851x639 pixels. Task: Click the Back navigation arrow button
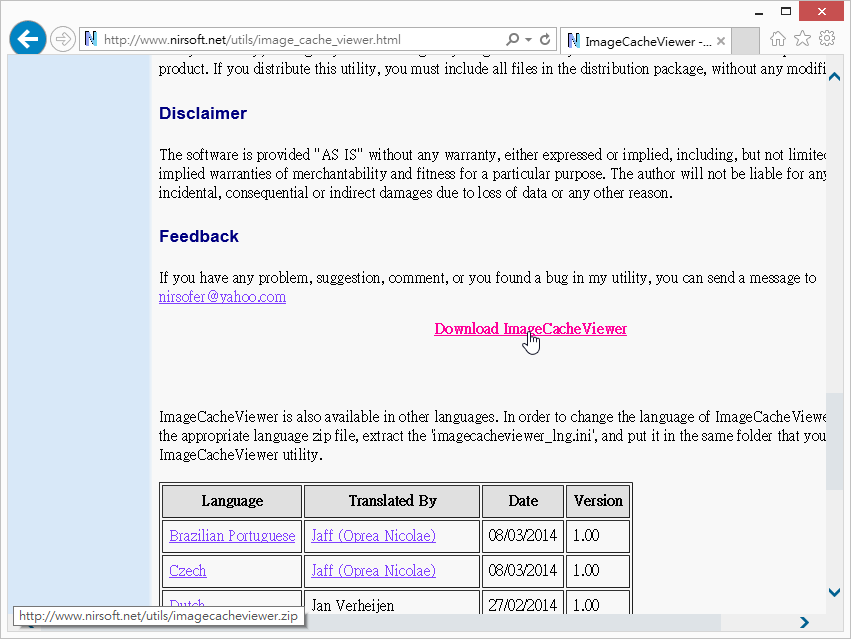[x=28, y=39]
